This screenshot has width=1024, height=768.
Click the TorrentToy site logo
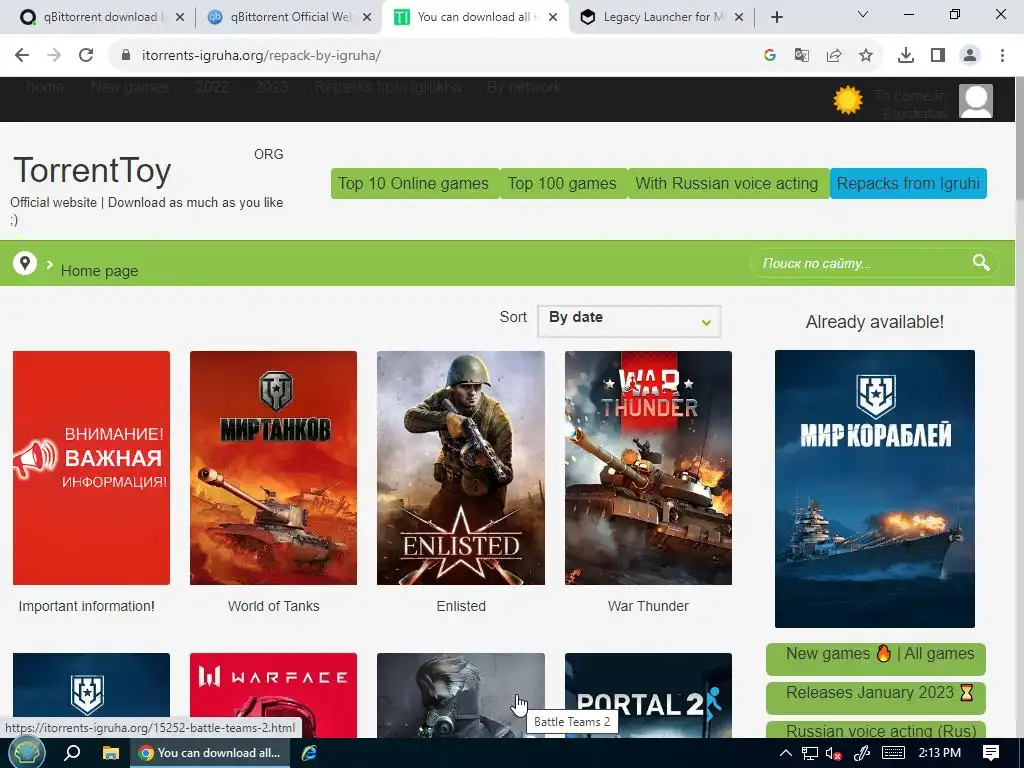click(92, 170)
